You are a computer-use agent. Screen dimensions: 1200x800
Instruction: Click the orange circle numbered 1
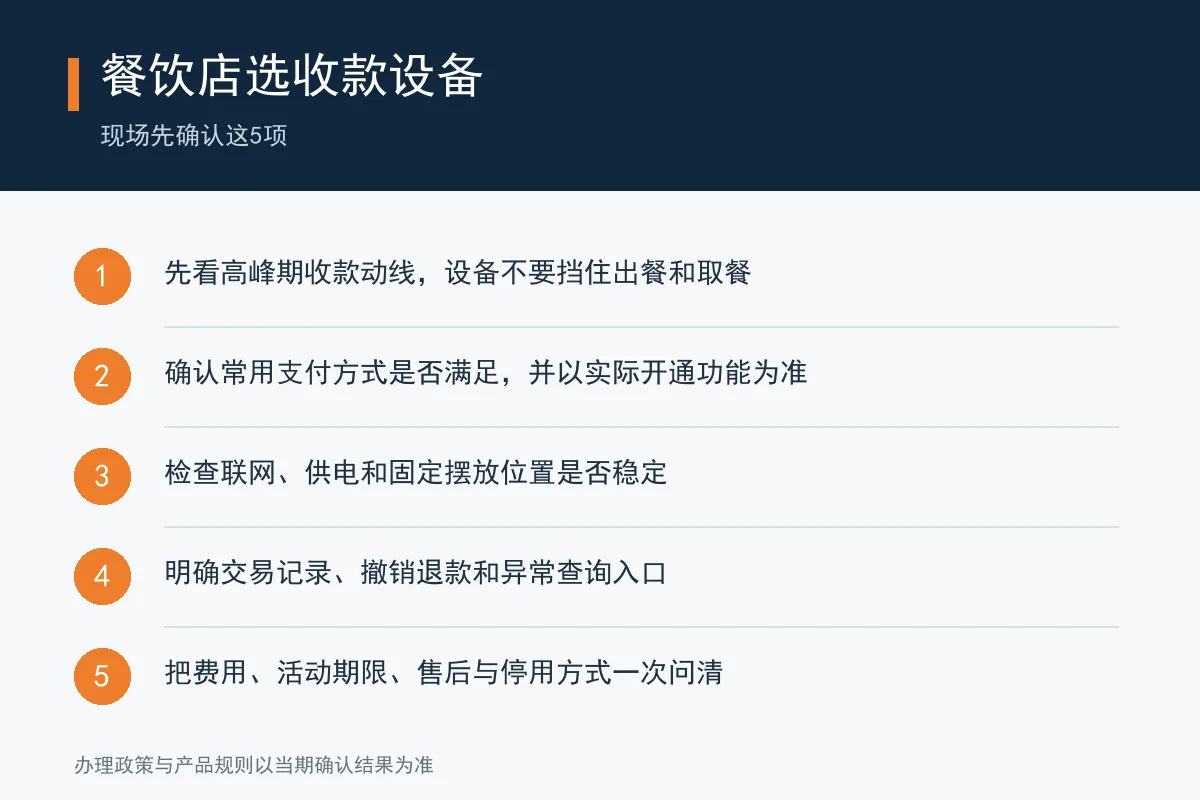point(102,276)
